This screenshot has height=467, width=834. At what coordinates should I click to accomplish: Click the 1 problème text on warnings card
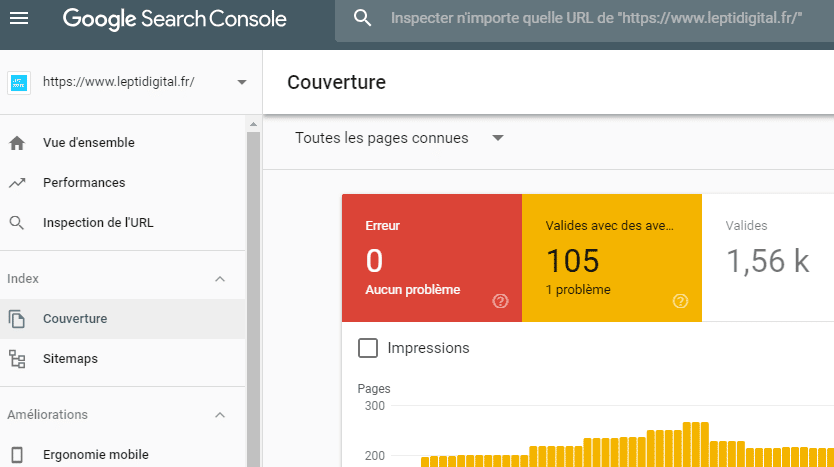(578, 290)
